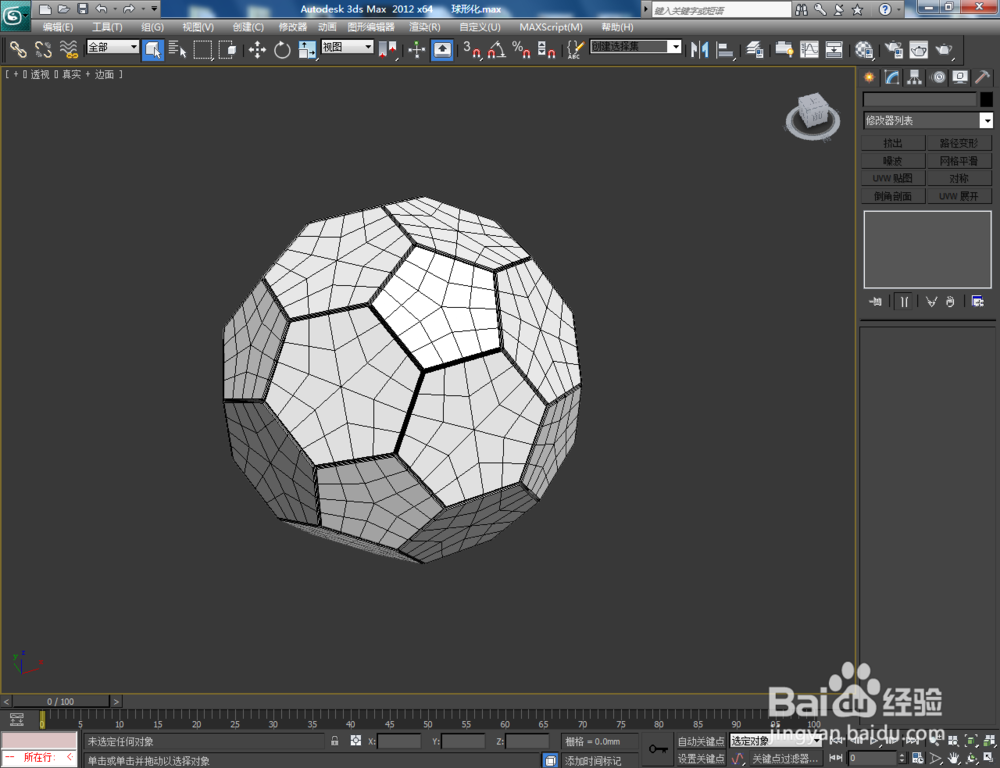Toggle 3D Snaps magnet icon
The image size is (1000, 768).
tap(472, 49)
